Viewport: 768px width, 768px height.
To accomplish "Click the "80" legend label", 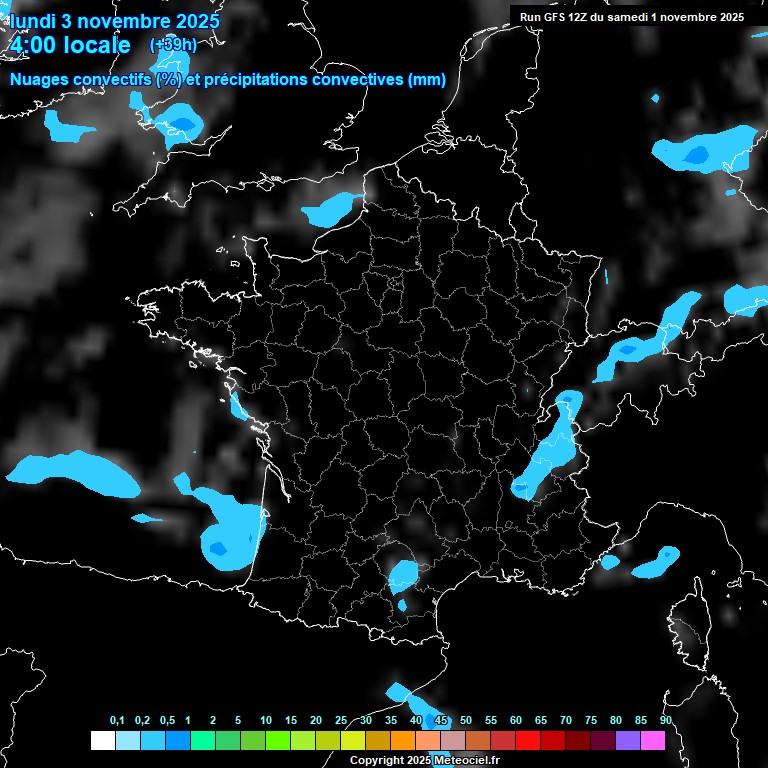I will click(x=616, y=720).
